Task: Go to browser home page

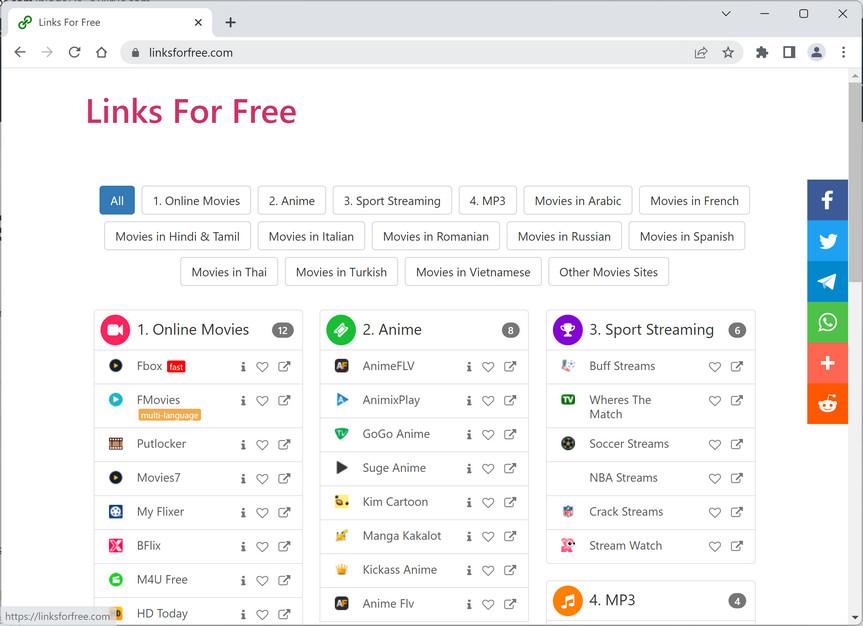Action: coord(101,52)
